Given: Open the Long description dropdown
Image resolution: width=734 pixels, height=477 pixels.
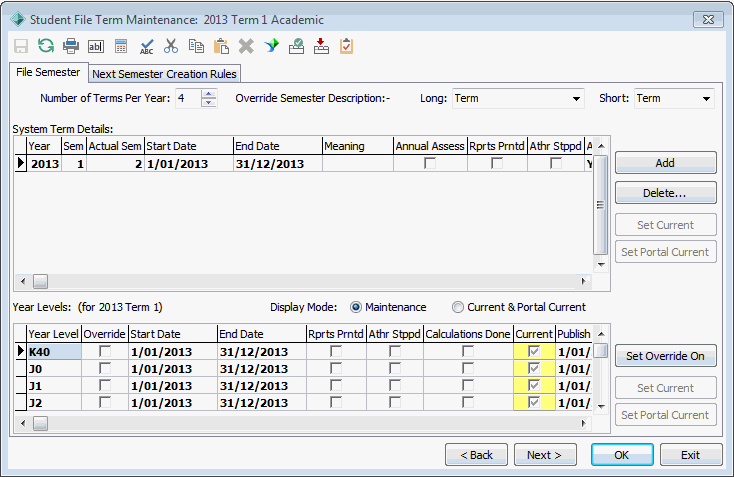Looking at the screenshot, I should (x=576, y=99).
